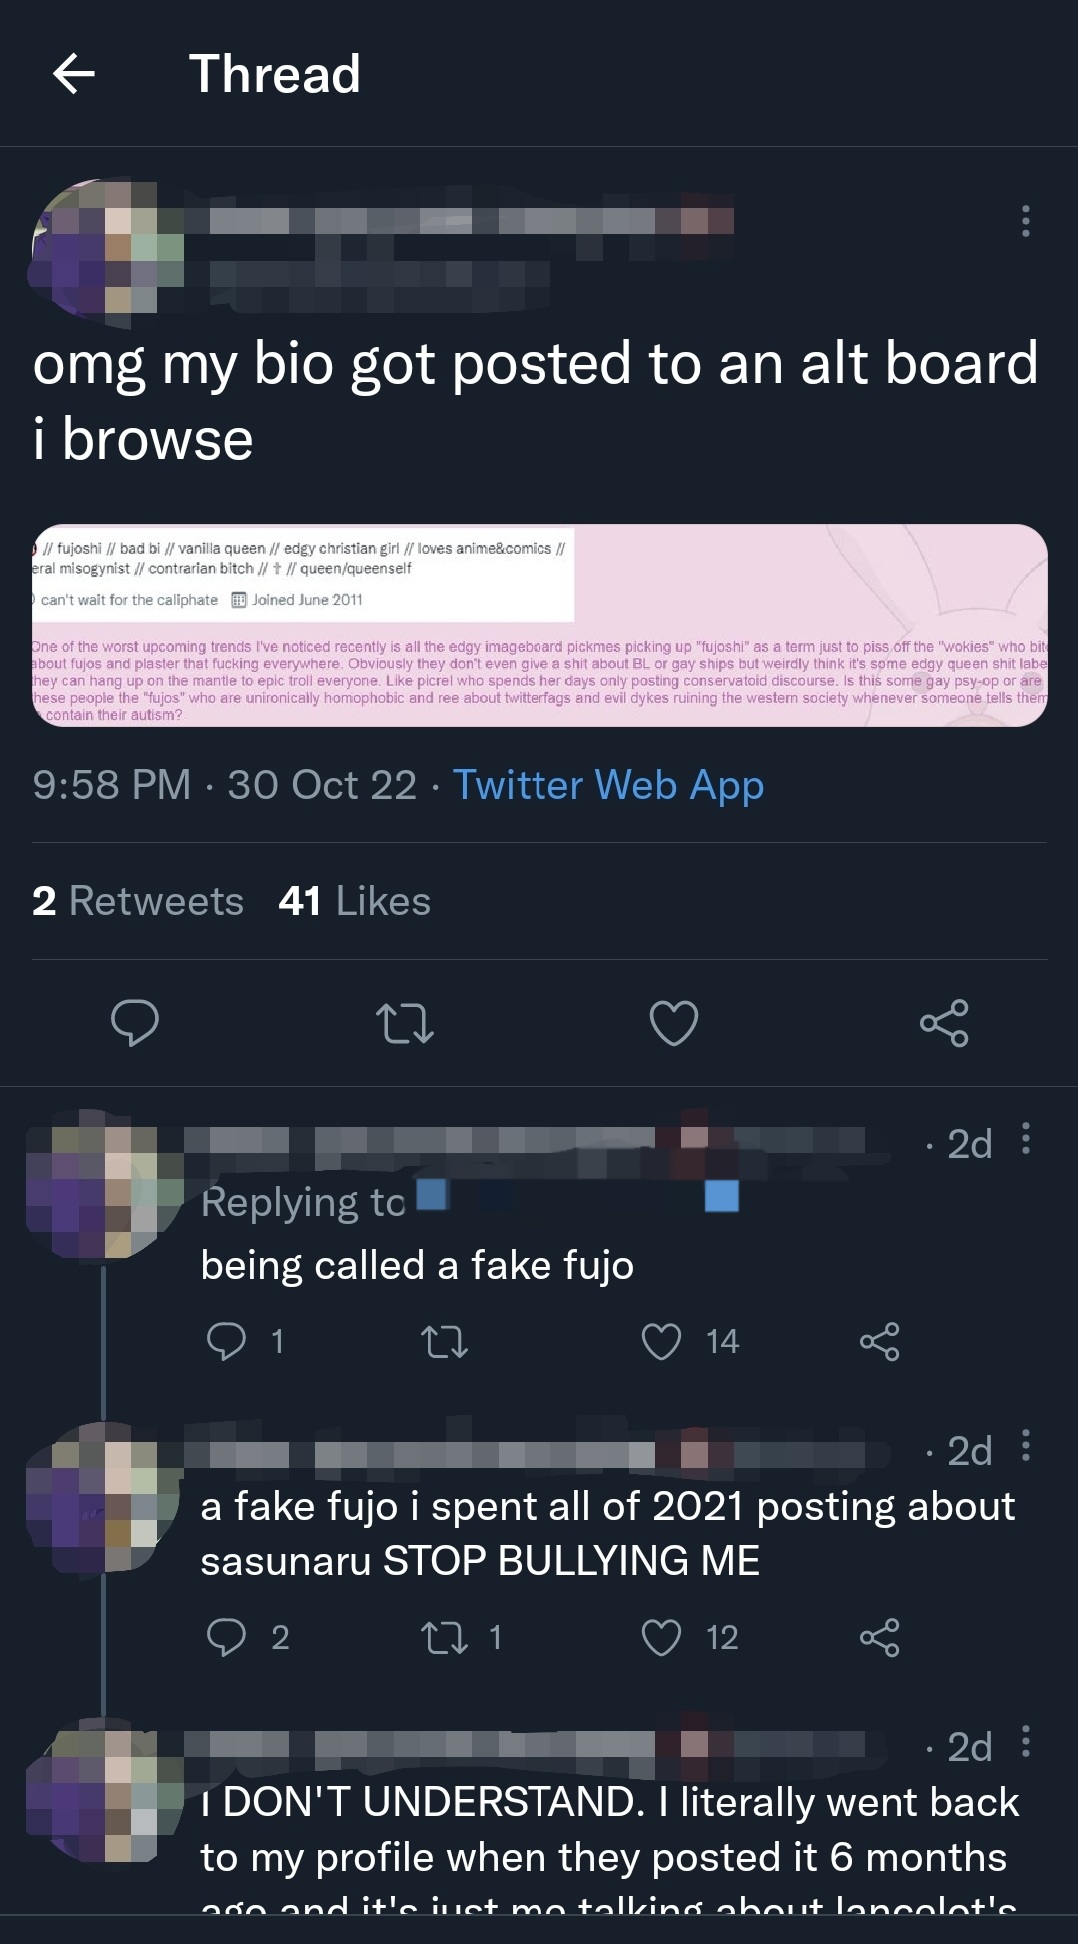Share the "being called a fake fujo" reply

(879, 1341)
